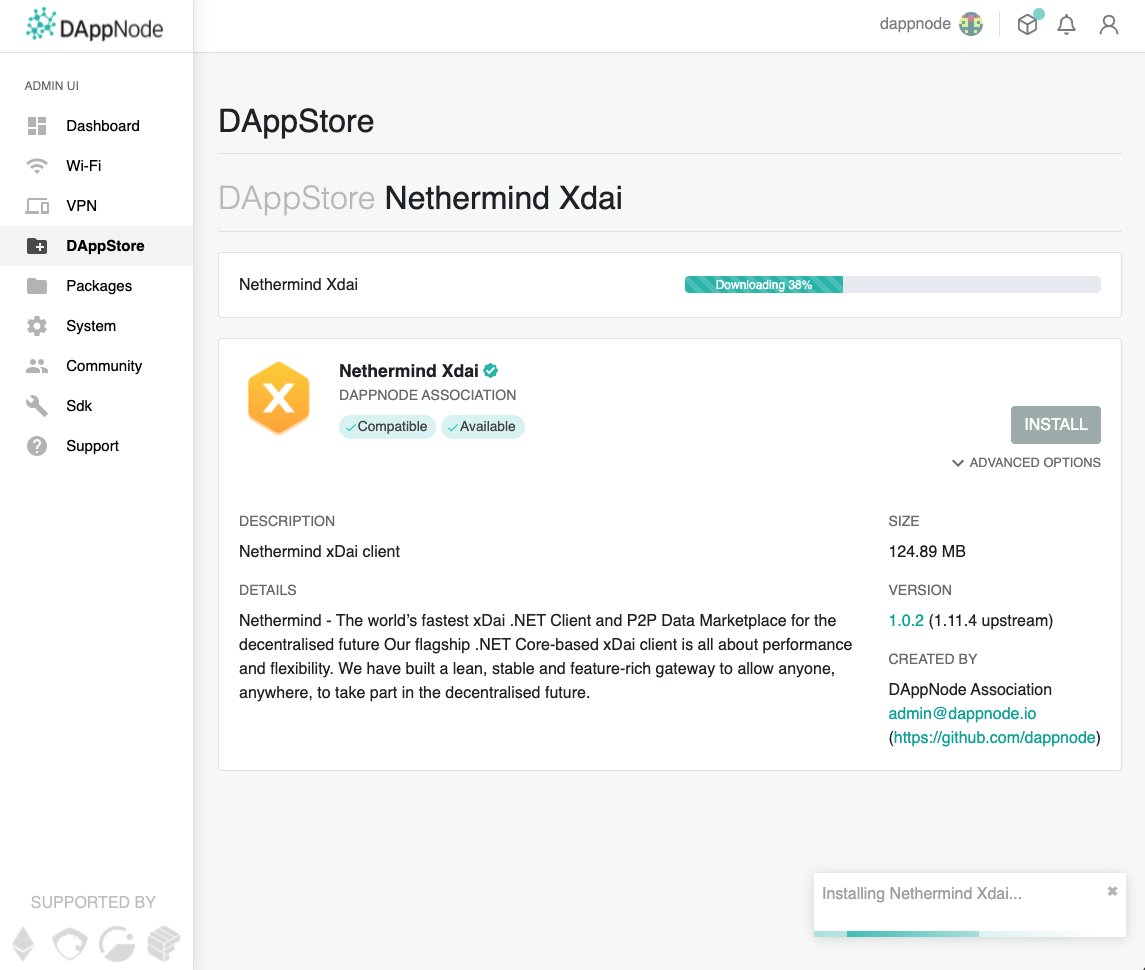Viewport: 1145px width, 970px height.
Task: Open Wi-Fi settings page
Action: [x=96, y=166]
